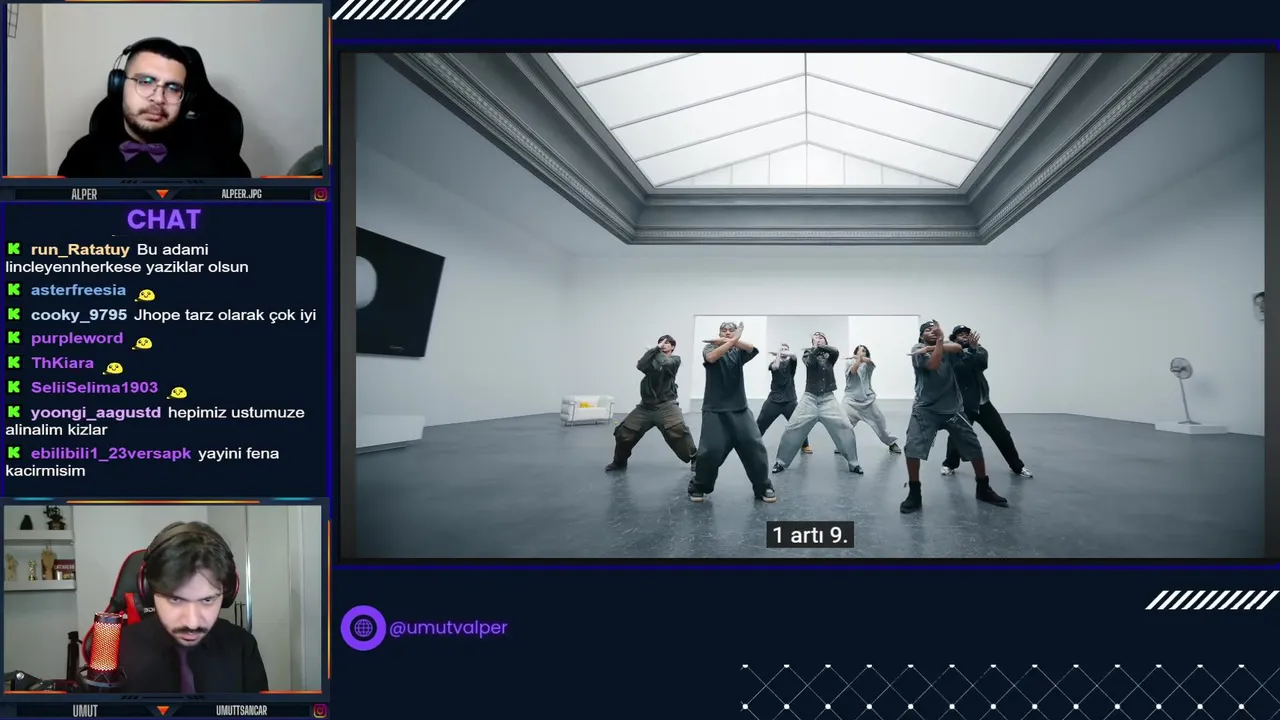Screen dimensions: 1280x720
Task: Click the Kick badge beside ThKiara
Action: point(14,363)
